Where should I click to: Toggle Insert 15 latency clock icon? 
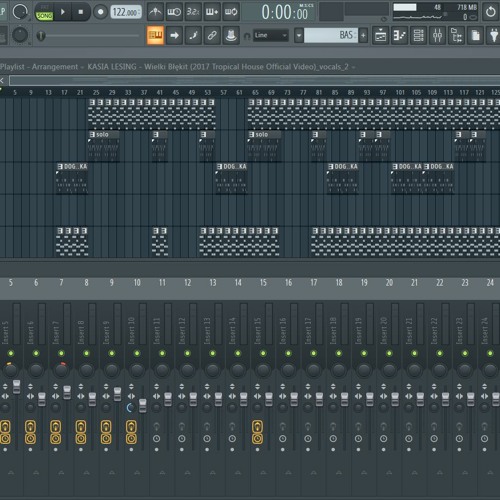point(257,439)
